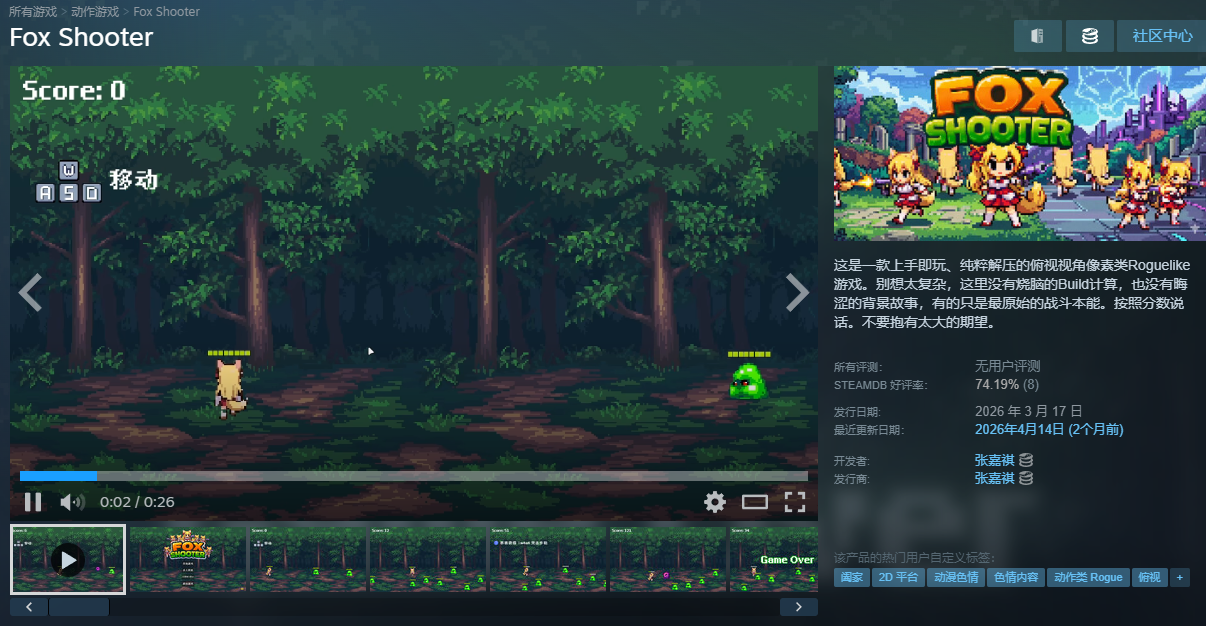Select the Fox Shooter title screen thumbnail
Image resolution: width=1206 pixels, height=626 pixels.
point(187,559)
